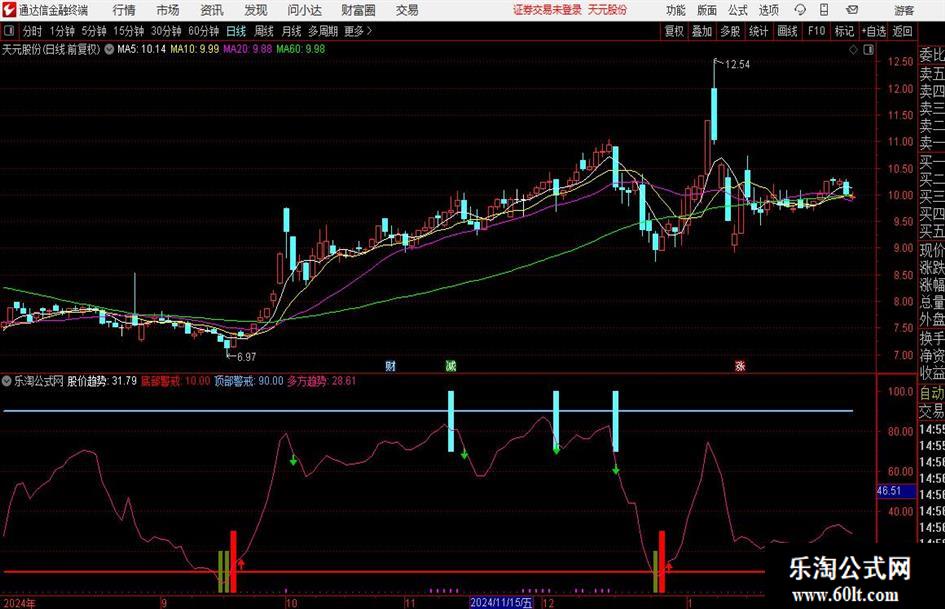Image resolution: width=945 pixels, height=609 pixels.
Task: Click the 画线 drawing tools button
Action: [x=787, y=31]
